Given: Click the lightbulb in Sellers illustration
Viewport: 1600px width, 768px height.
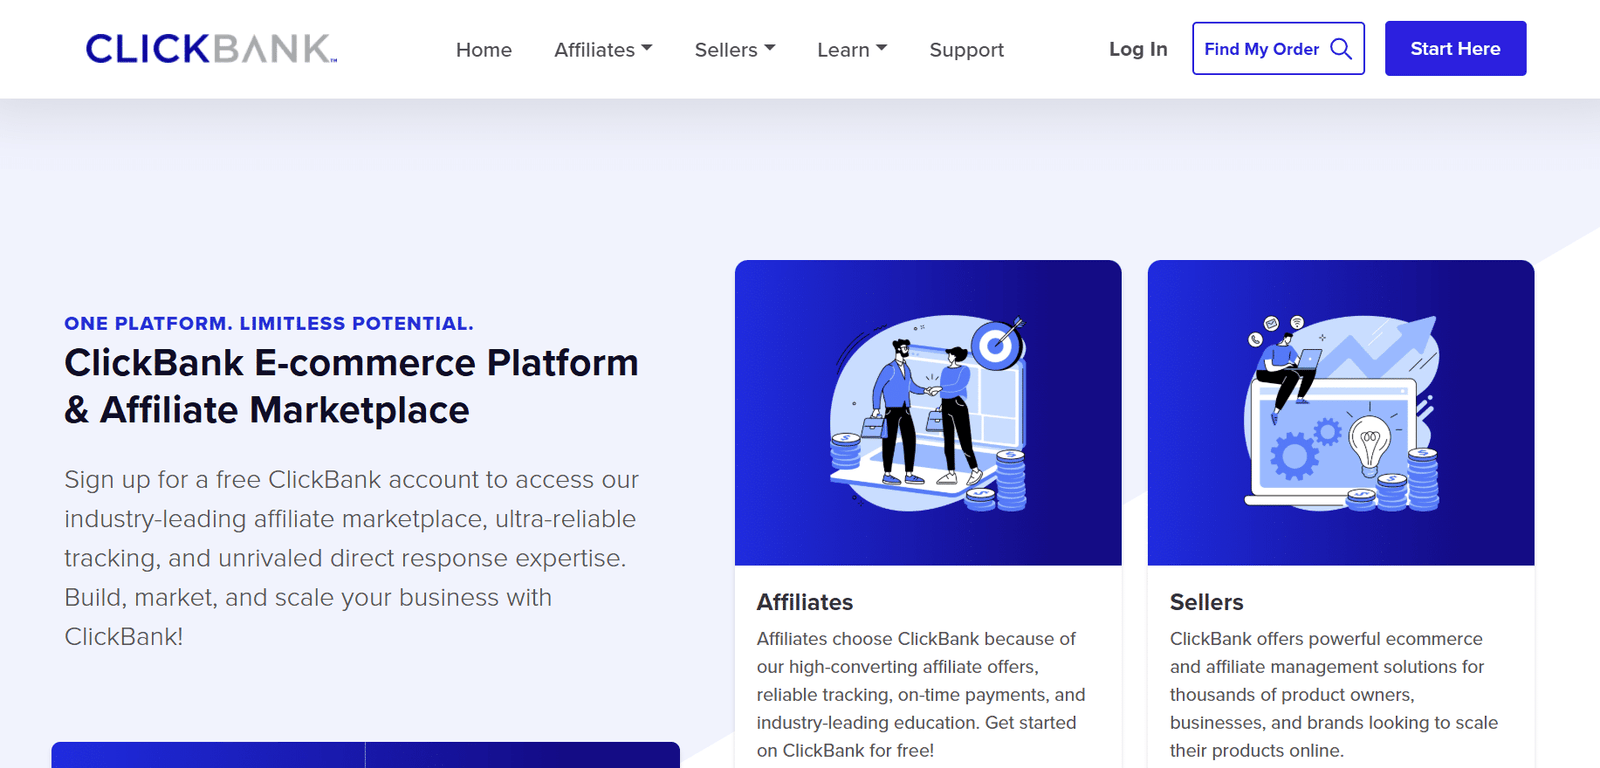Looking at the screenshot, I should pyautogui.click(x=1369, y=443).
